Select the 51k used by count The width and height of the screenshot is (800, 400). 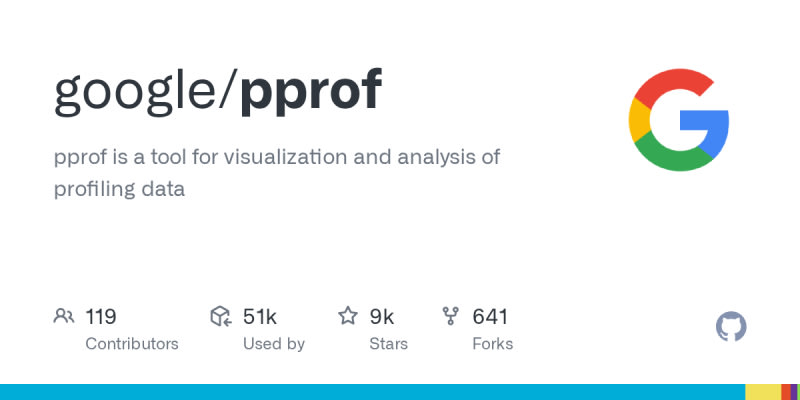[260, 317]
